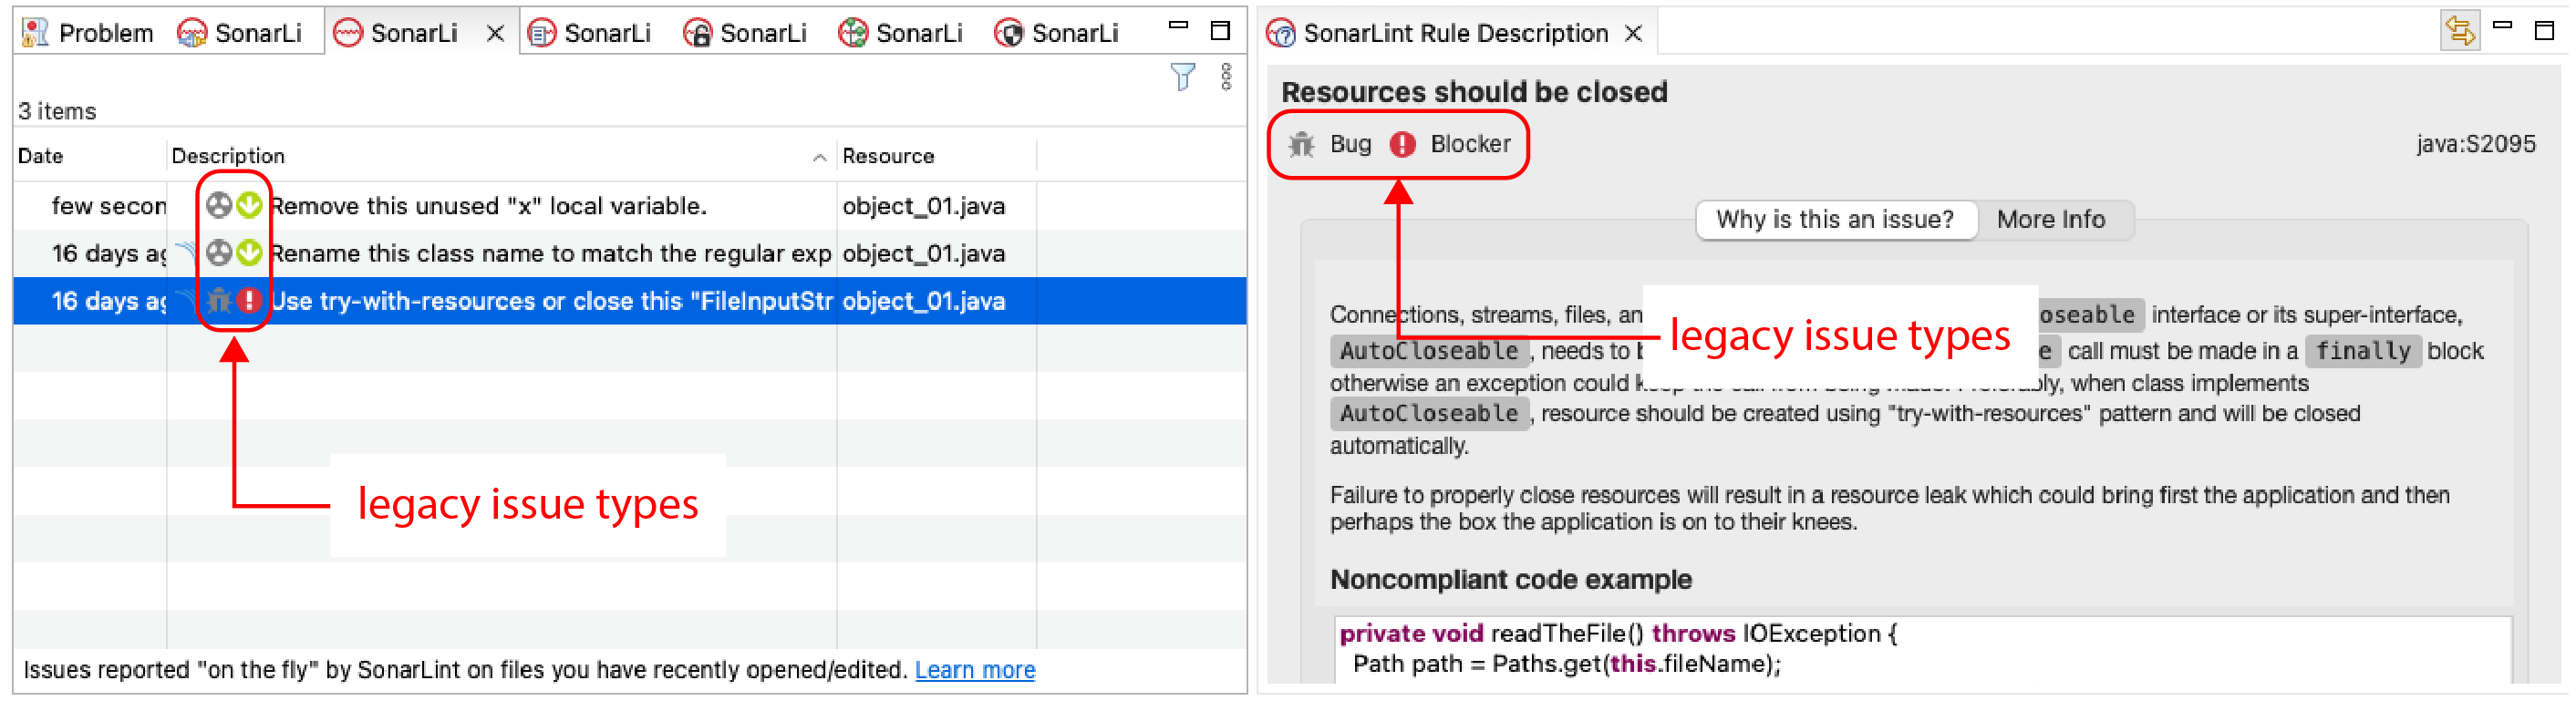The image size is (2576, 701).
Task: Minimize the left SonarLint issues panel
Action: click(1179, 27)
